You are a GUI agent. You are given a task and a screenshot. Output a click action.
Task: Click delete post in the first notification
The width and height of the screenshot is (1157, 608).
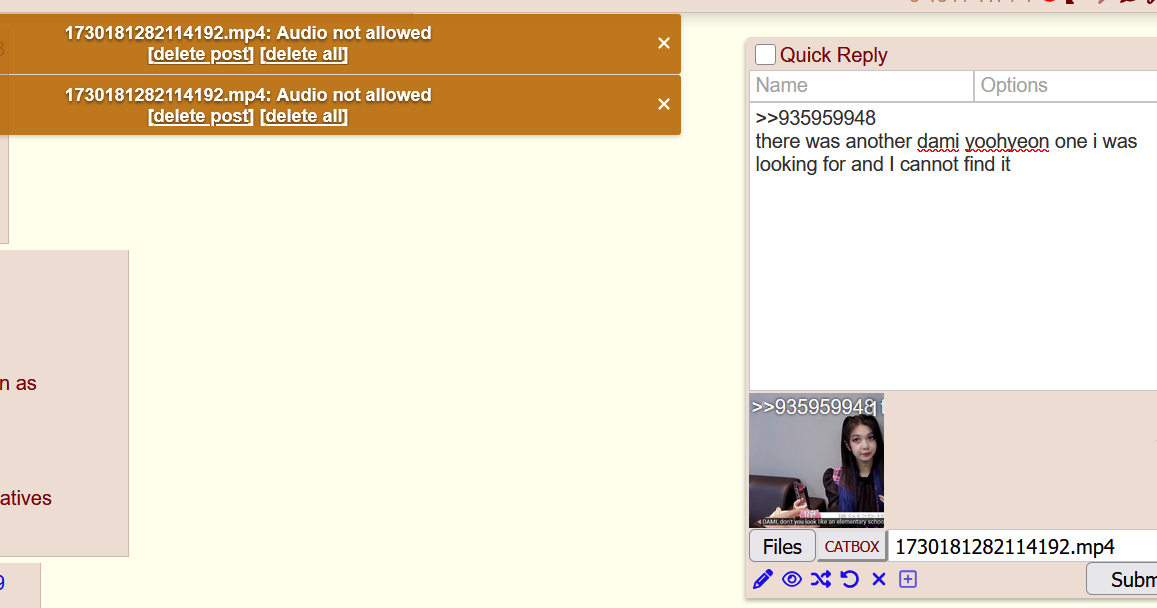point(201,54)
